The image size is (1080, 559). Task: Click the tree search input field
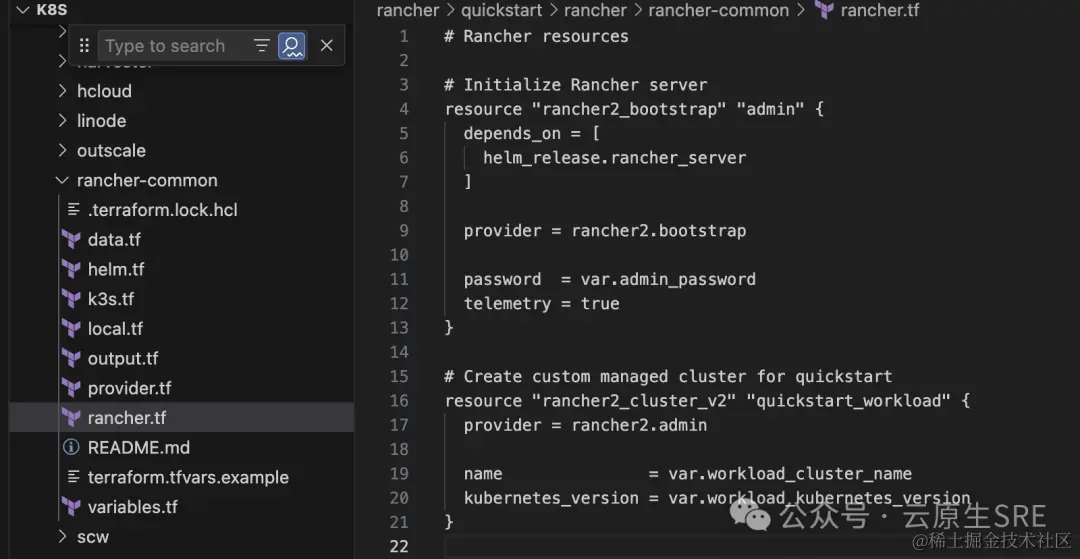point(172,46)
